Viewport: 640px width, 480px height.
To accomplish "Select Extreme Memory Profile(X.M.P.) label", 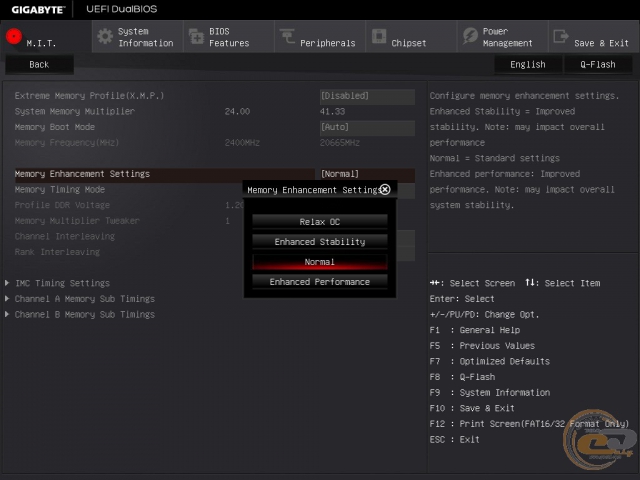I will pos(89,96).
